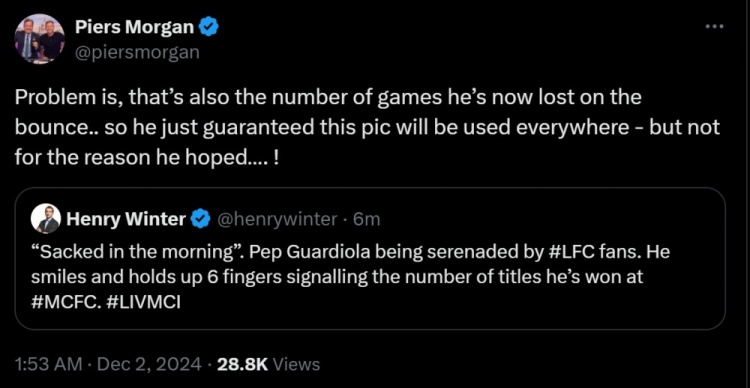Click Piers Morgan's blue verified badge
Screen dimensions: 750x388
pos(209,28)
